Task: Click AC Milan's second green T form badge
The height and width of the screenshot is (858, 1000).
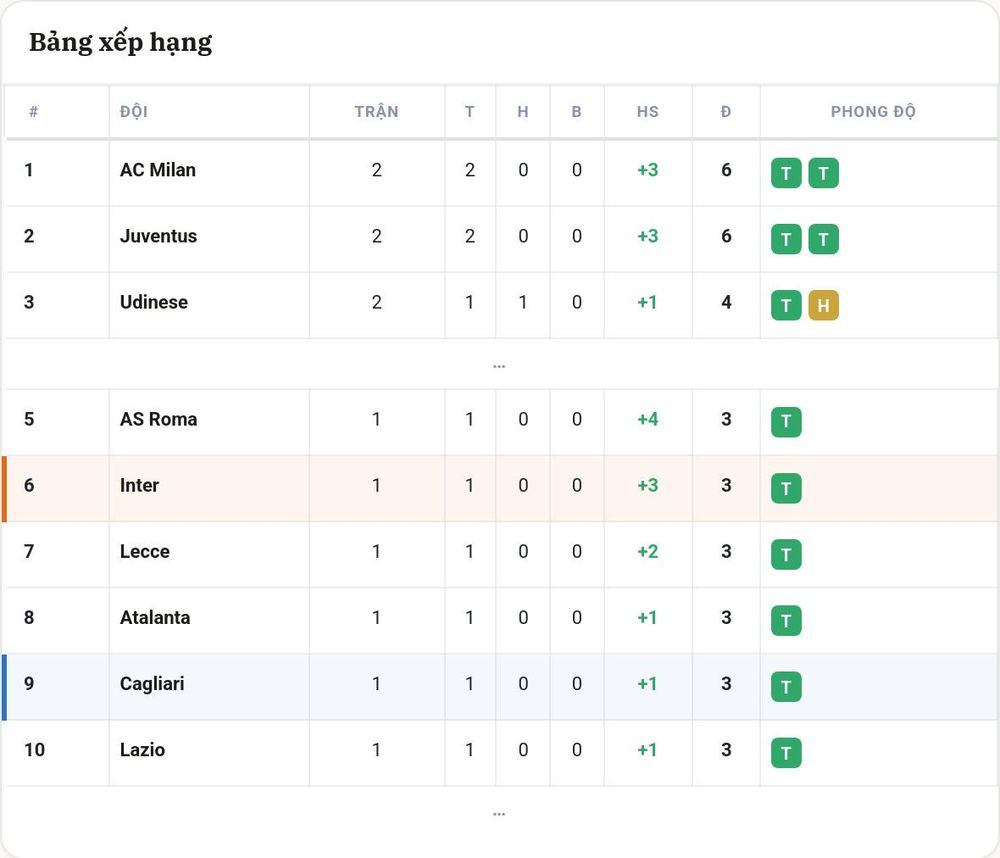Action: tap(823, 173)
